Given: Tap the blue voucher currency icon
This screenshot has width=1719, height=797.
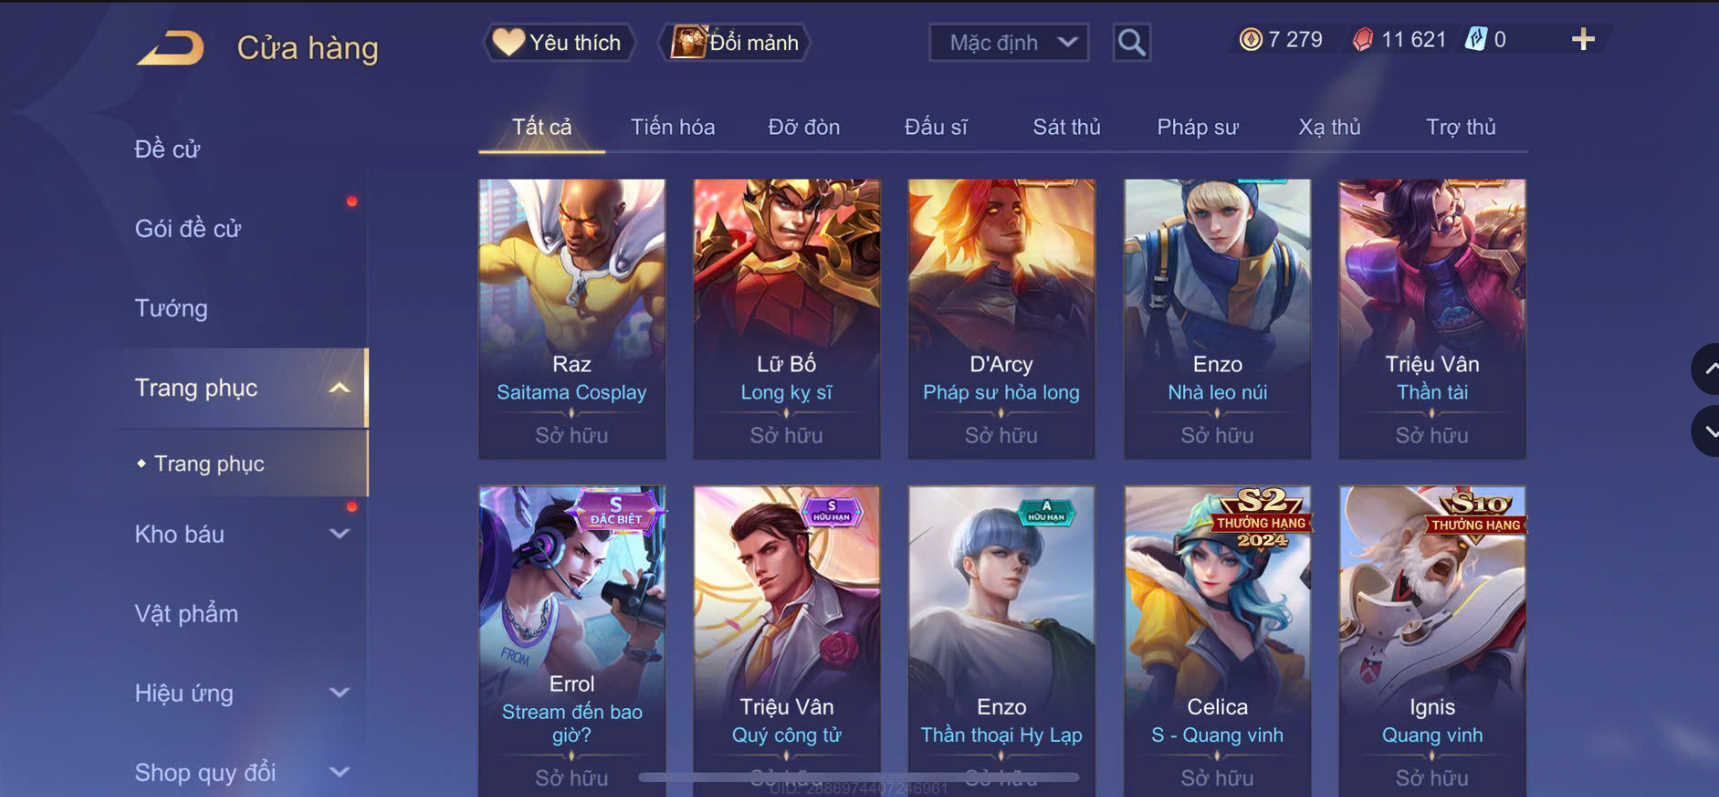Looking at the screenshot, I should pyautogui.click(x=1475, y=40).
